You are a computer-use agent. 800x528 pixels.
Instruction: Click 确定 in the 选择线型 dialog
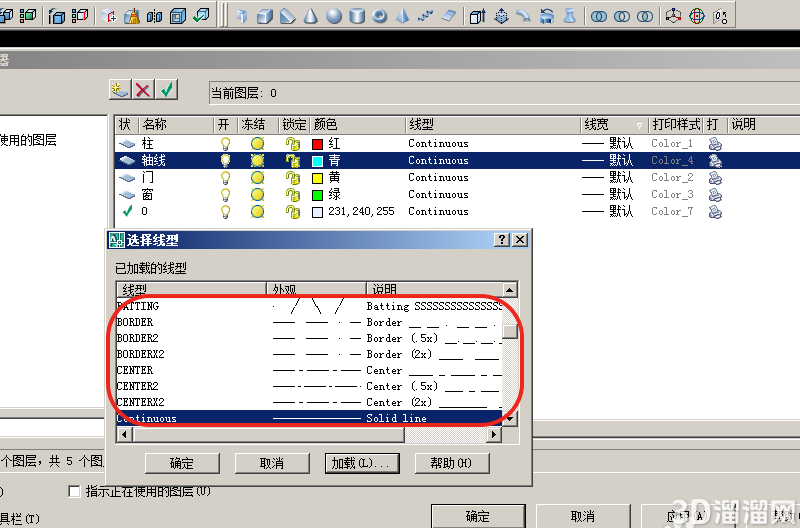click(182, 463)
